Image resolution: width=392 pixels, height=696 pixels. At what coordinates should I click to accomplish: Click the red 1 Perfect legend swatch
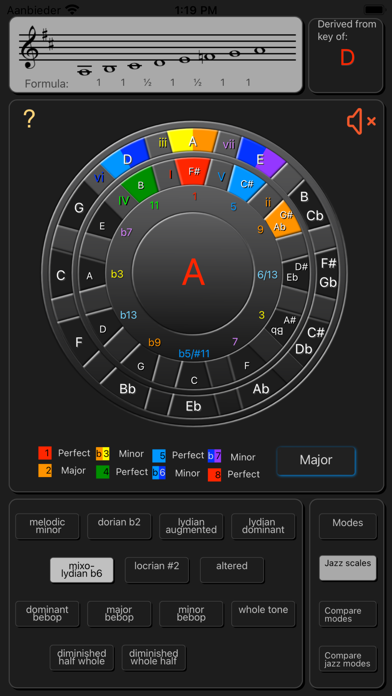pyautogui.click(x=45, y=454)
